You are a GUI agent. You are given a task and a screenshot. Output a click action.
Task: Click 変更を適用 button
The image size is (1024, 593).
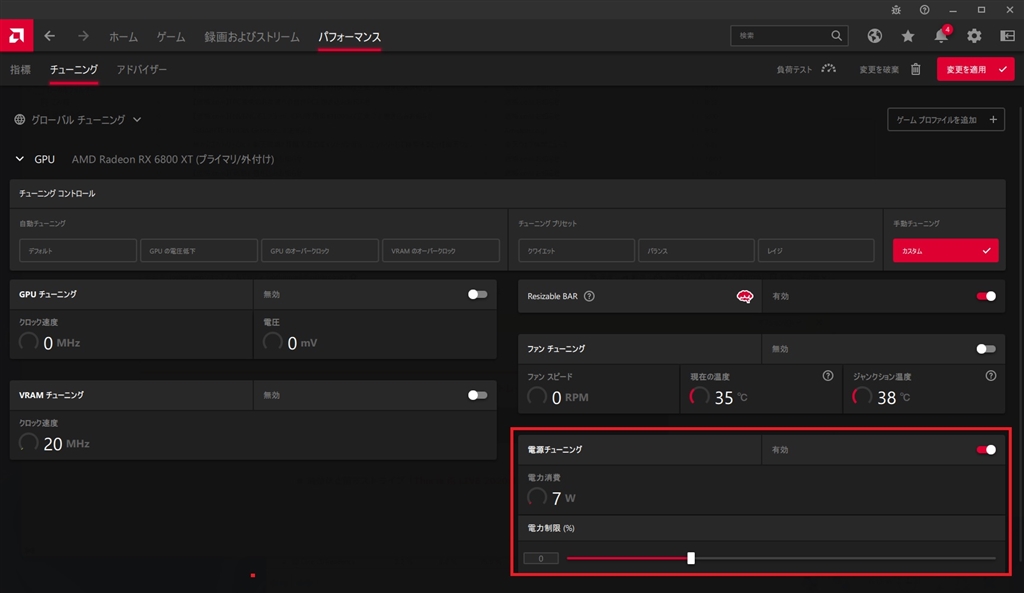click(x=975, y=69)
